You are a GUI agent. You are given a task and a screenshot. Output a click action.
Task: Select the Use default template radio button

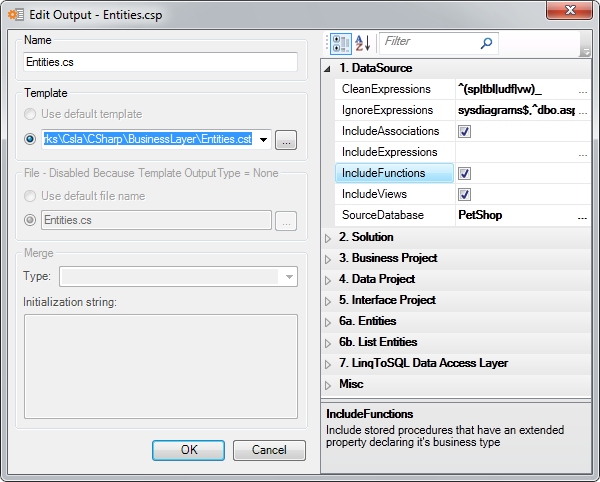click(x=30, y=114)
